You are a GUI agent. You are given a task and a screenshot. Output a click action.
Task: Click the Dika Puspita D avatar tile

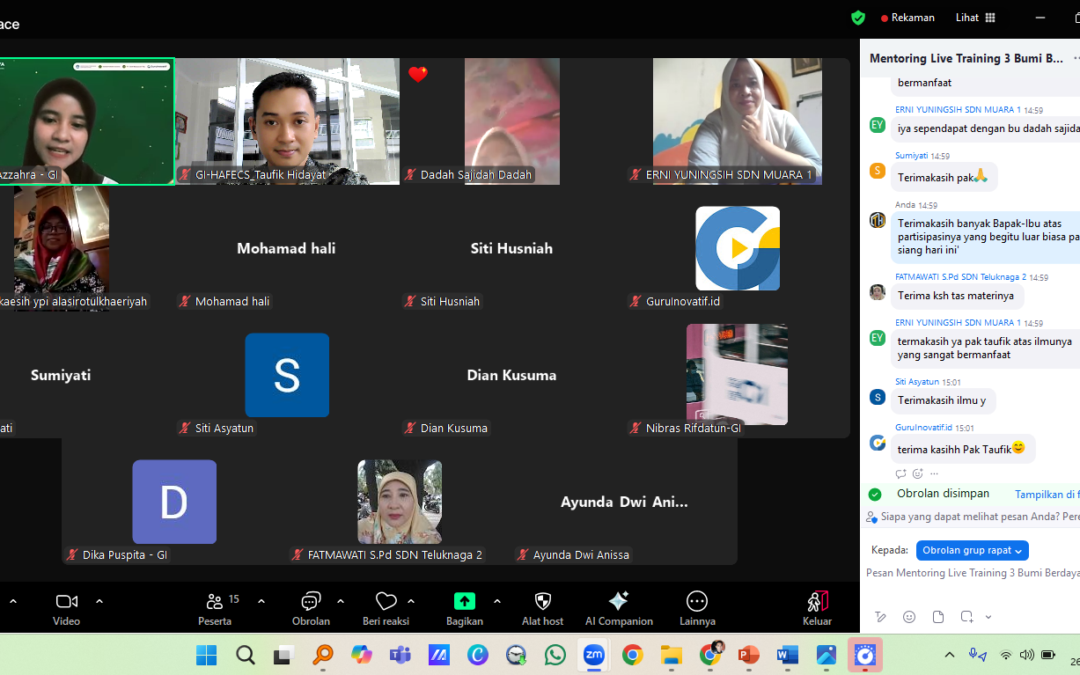click(x=174, y=502)
